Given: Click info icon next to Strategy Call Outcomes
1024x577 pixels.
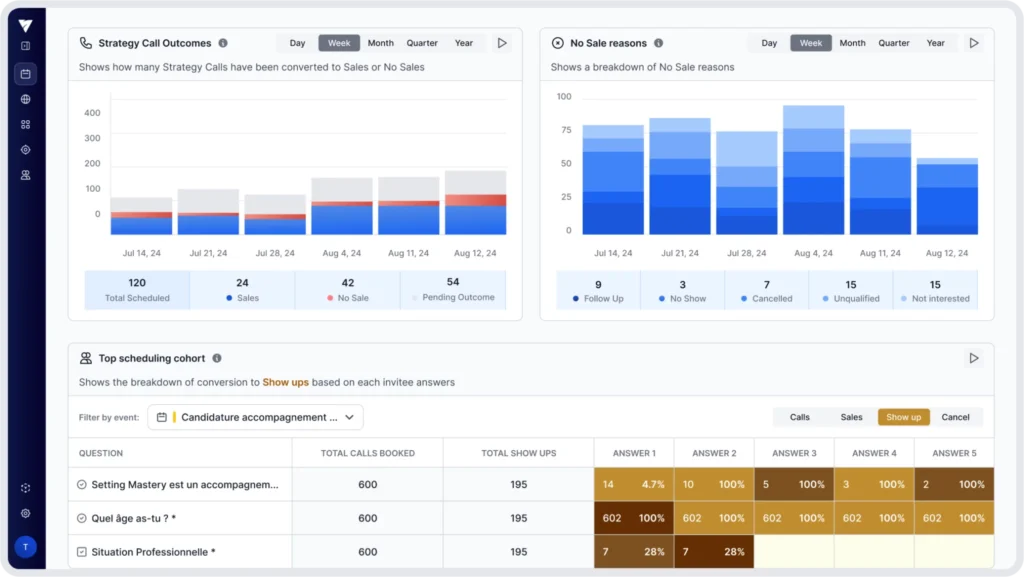Looking at the screenshot, I should click(223, 43).
